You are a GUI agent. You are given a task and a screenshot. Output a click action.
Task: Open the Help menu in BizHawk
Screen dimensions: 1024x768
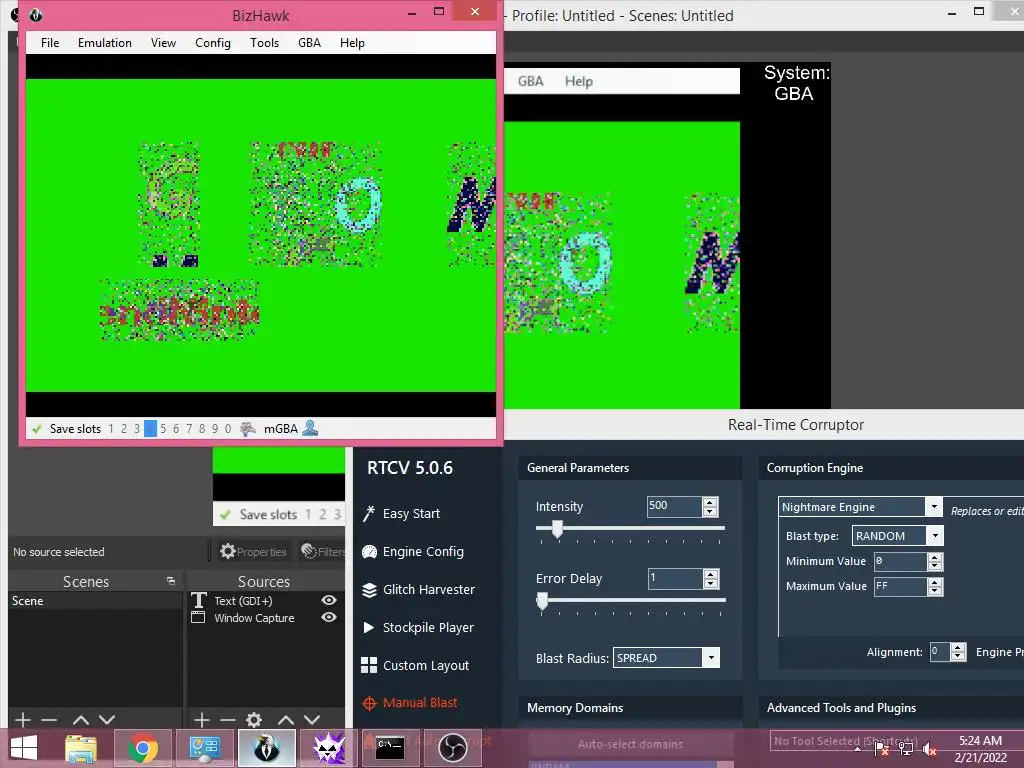click(x=352, y=43)
